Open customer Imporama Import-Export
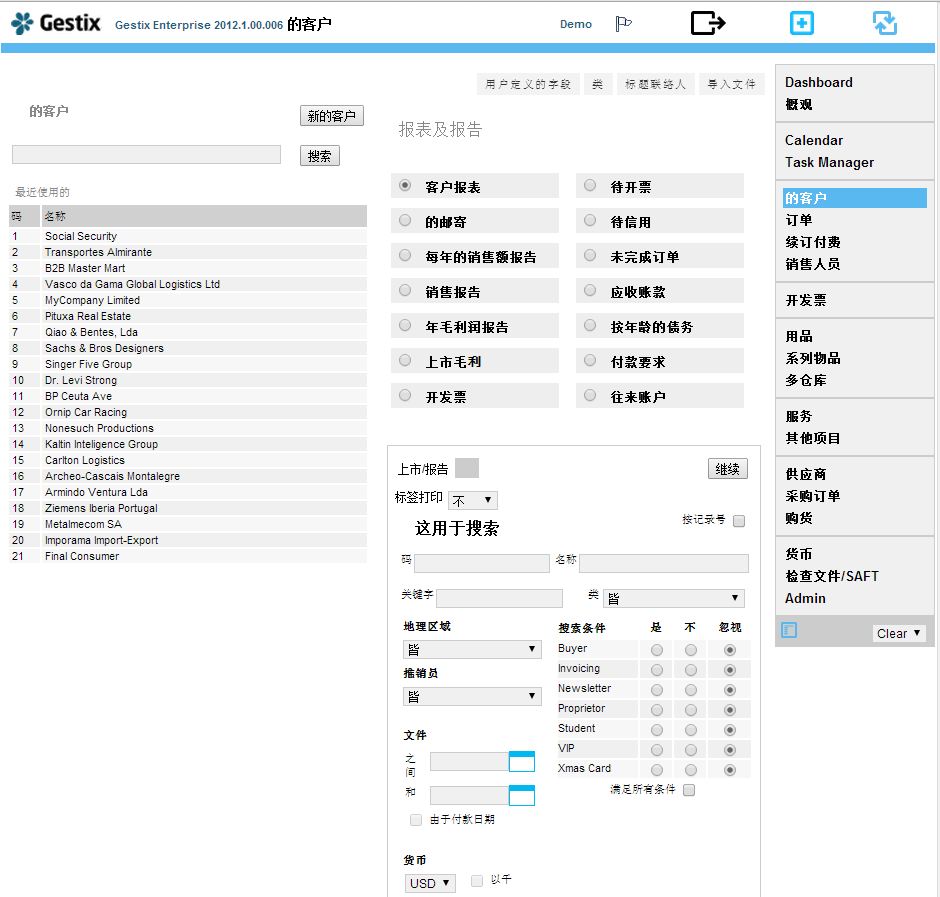The width and height of the screenshot is (940, 897). tap(101, 540)
